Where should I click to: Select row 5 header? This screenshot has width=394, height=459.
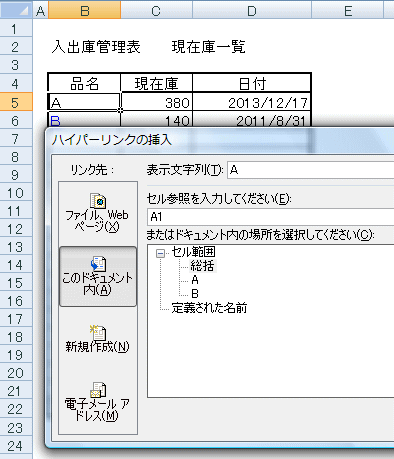tap(16, 102)
